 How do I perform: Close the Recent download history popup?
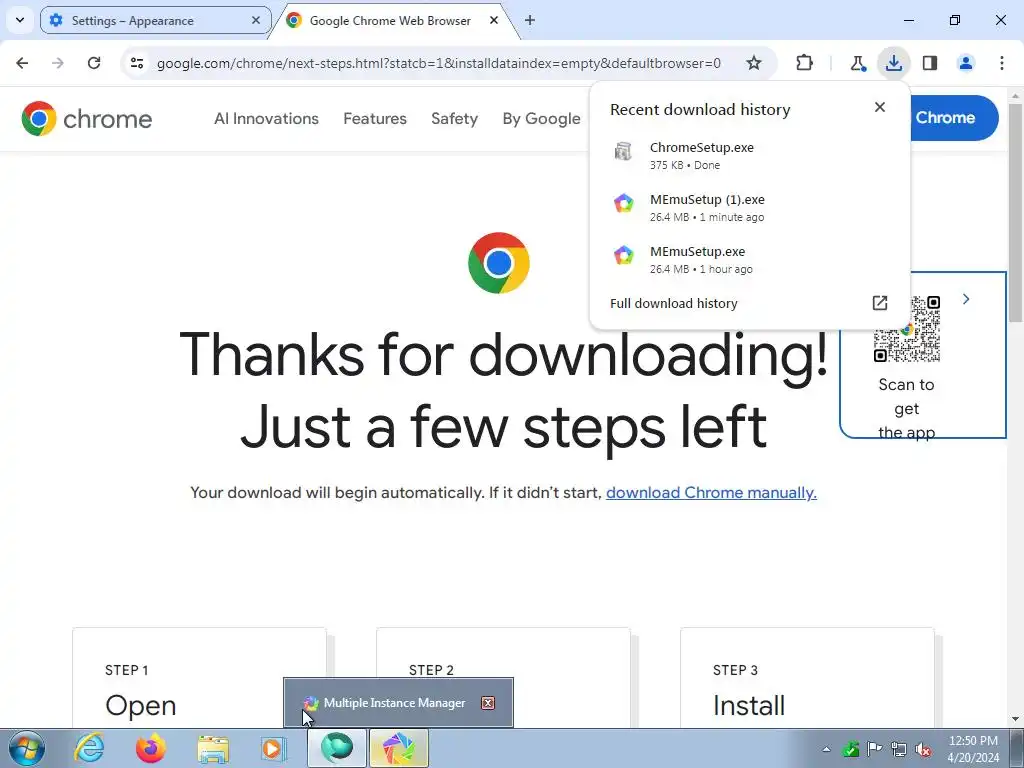tap(880, 107)
